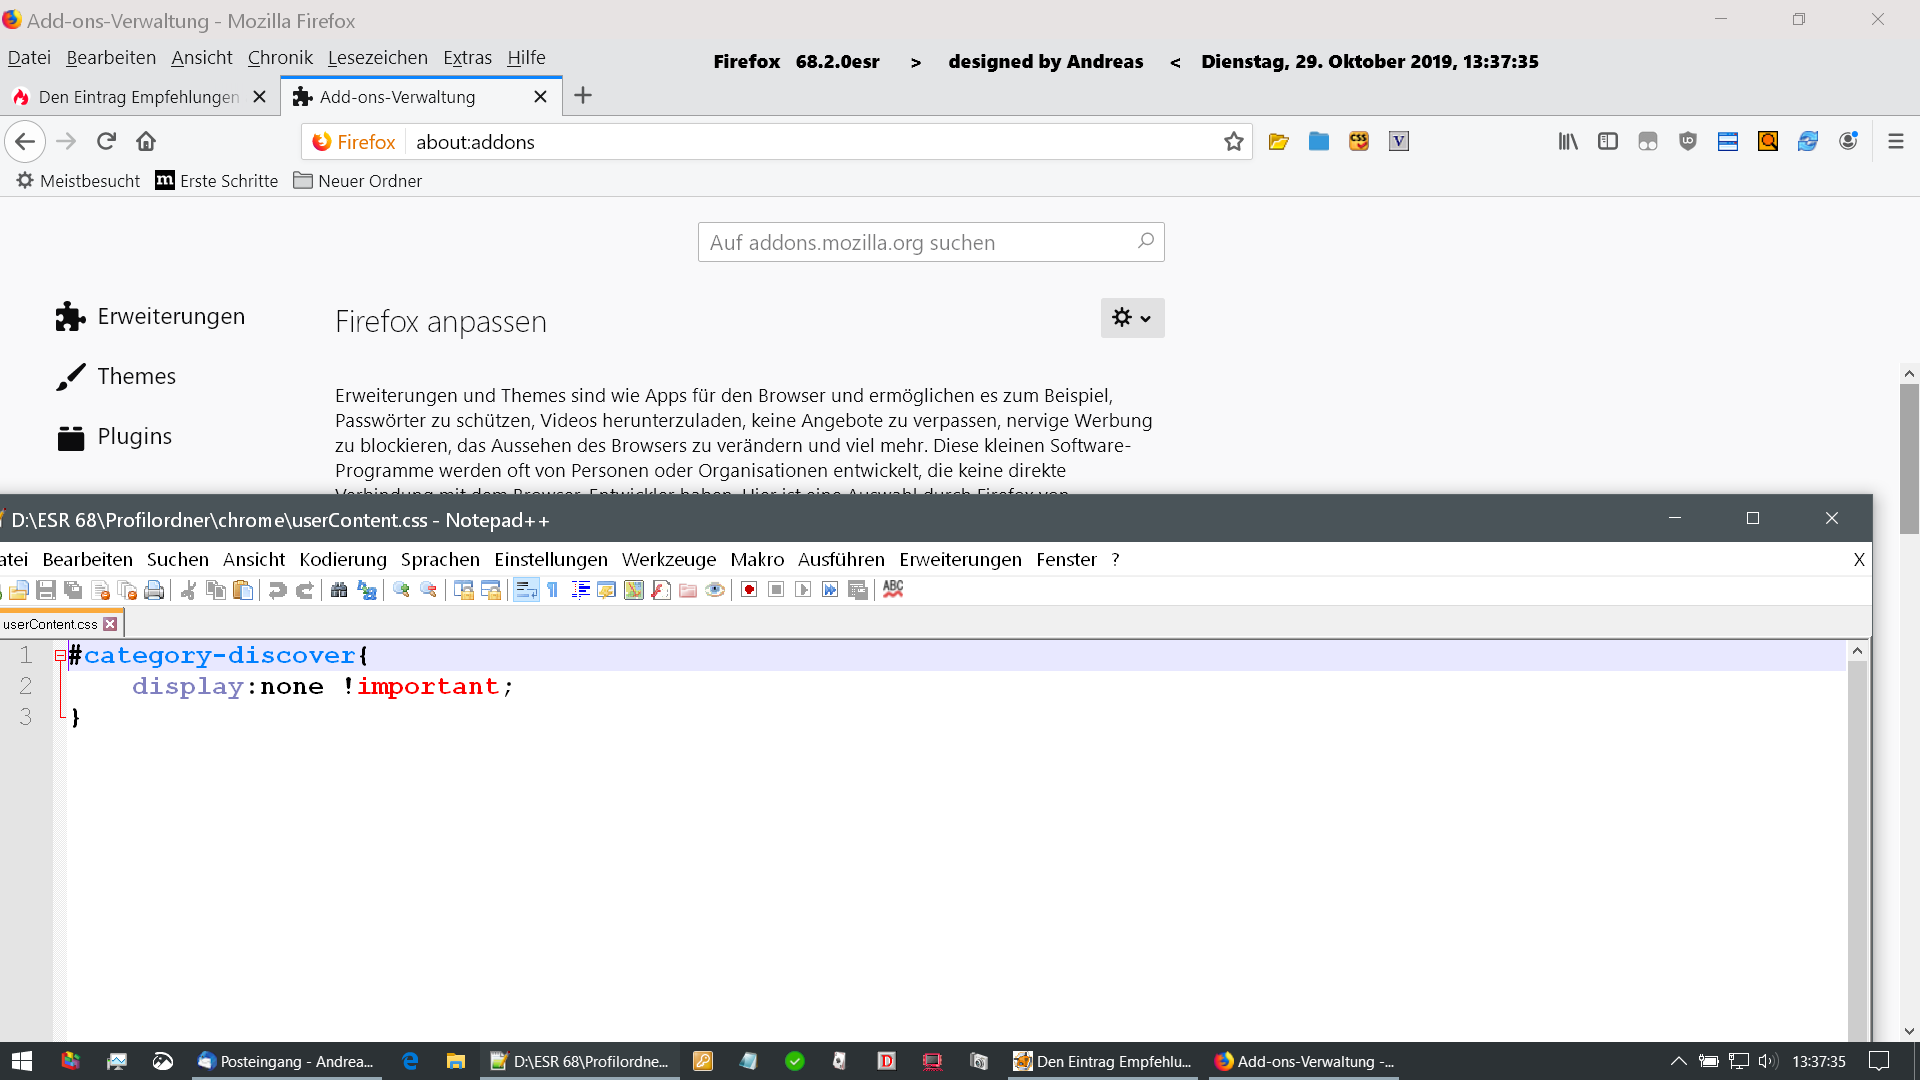1920x1080 pixels.
Task: Select Themes in add-ons sidebar
Action: (136, 377)
